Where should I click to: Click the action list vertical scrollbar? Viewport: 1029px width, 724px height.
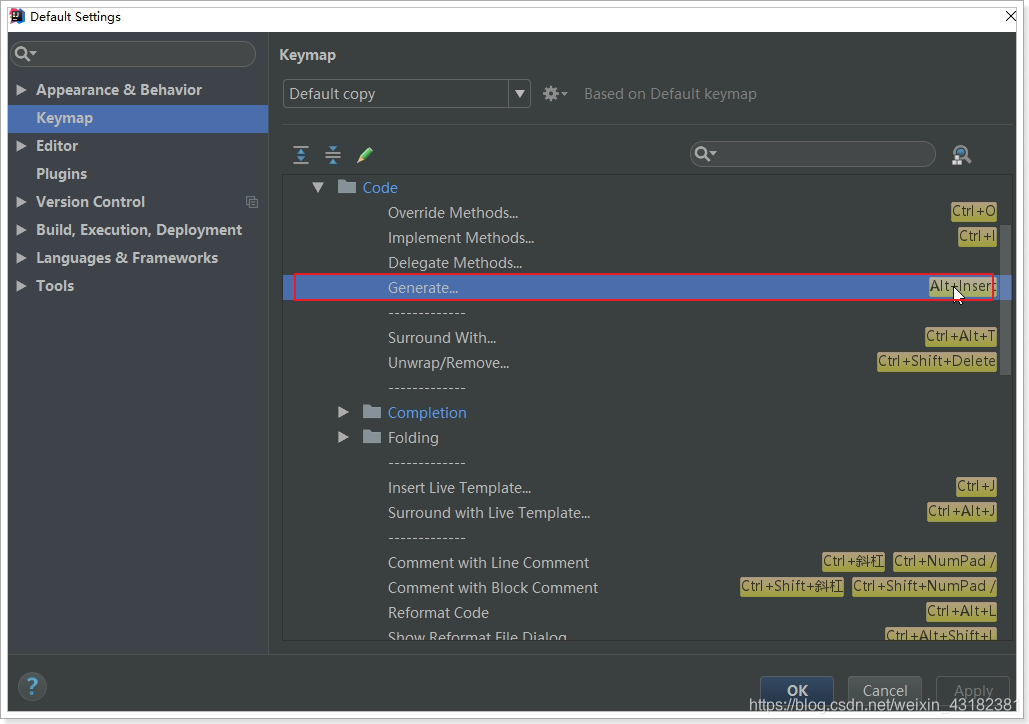1005,299
